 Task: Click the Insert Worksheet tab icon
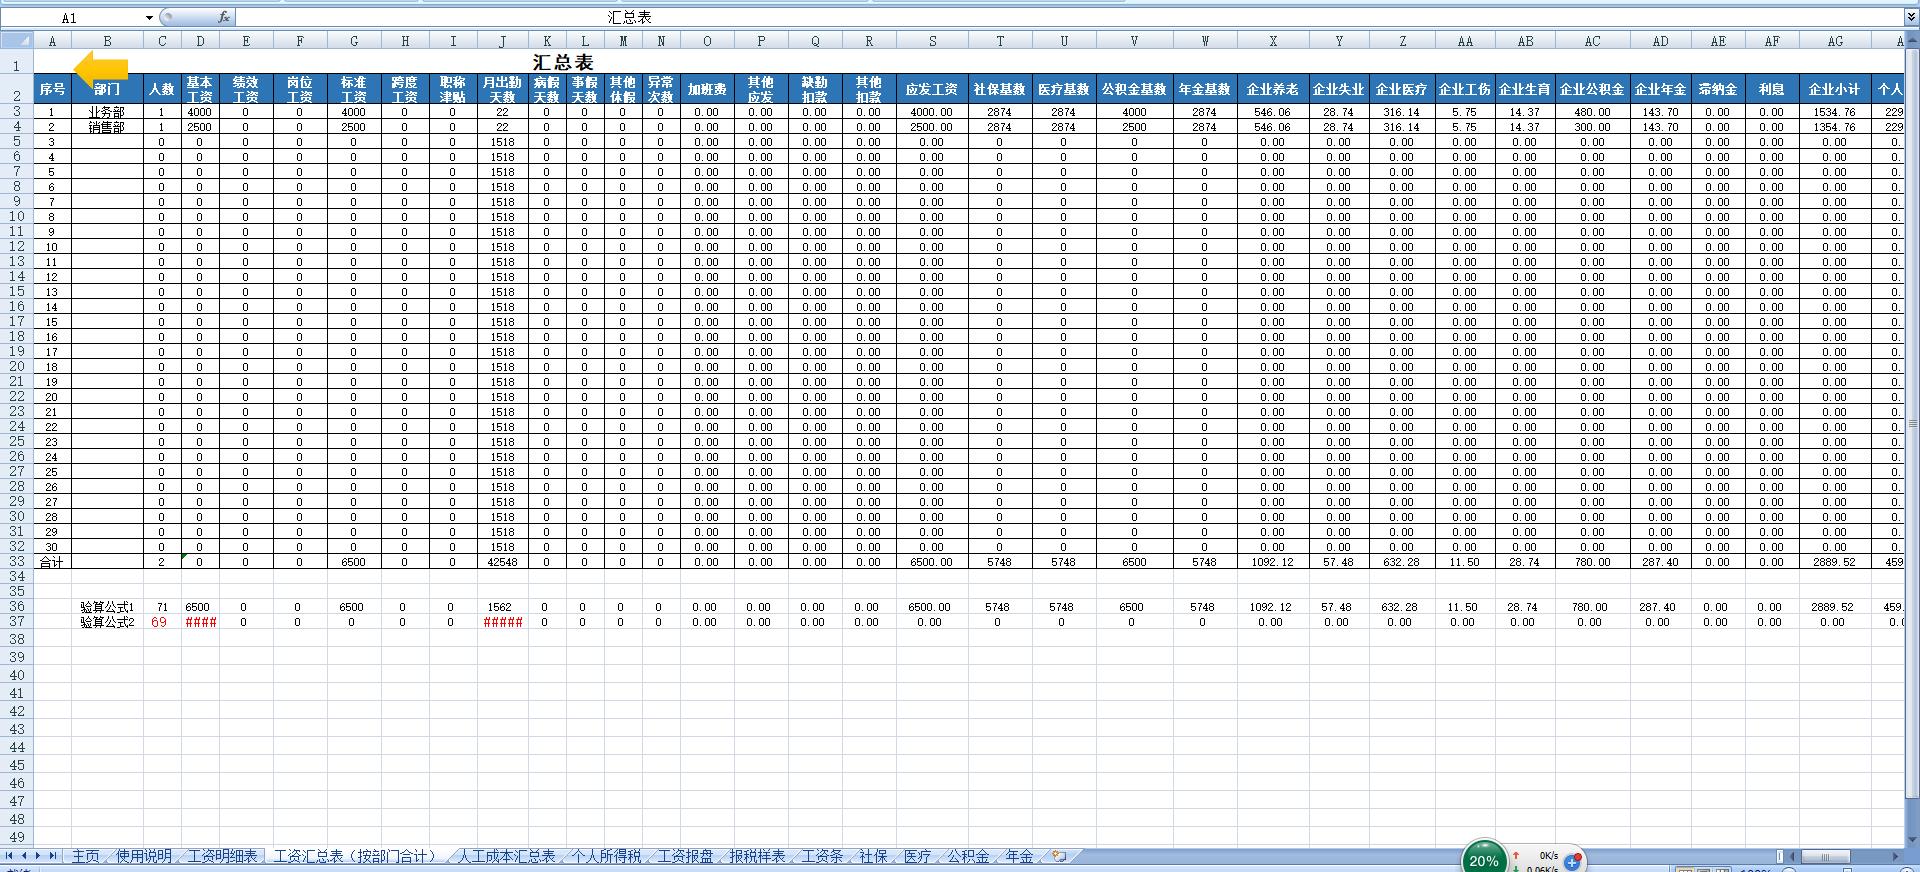[1059, 856]
